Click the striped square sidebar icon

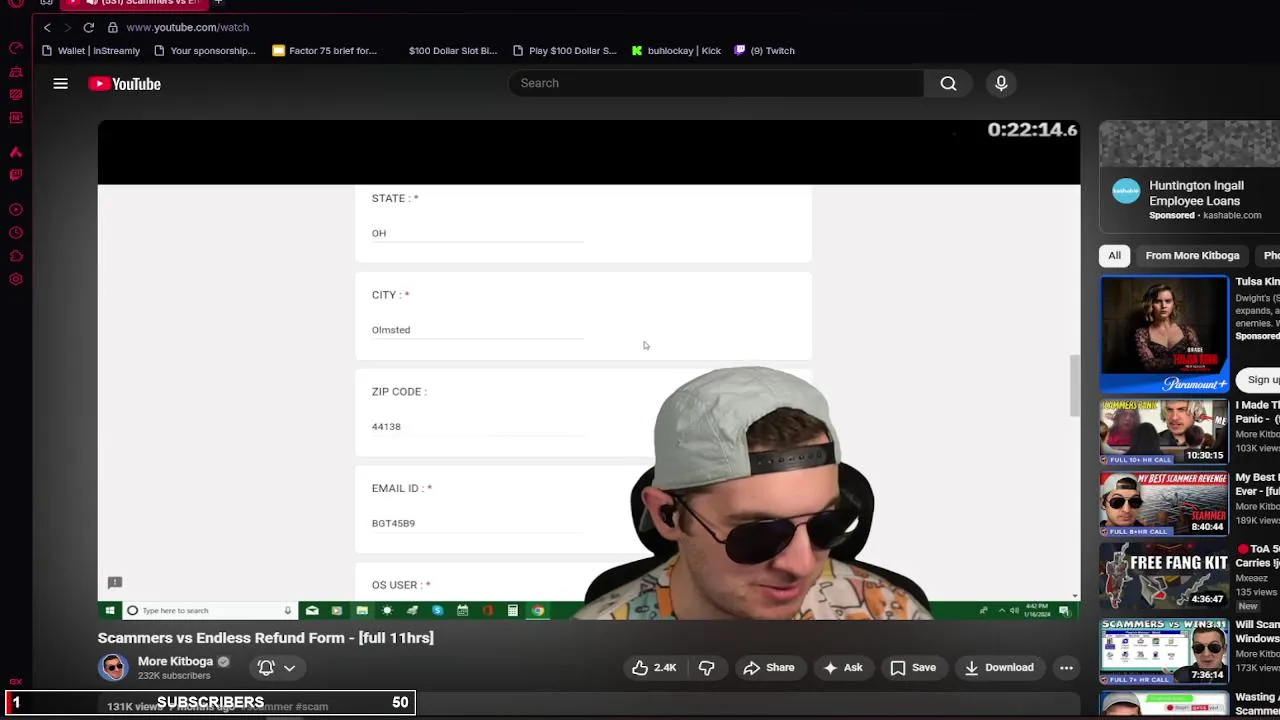tap(16, 95)
